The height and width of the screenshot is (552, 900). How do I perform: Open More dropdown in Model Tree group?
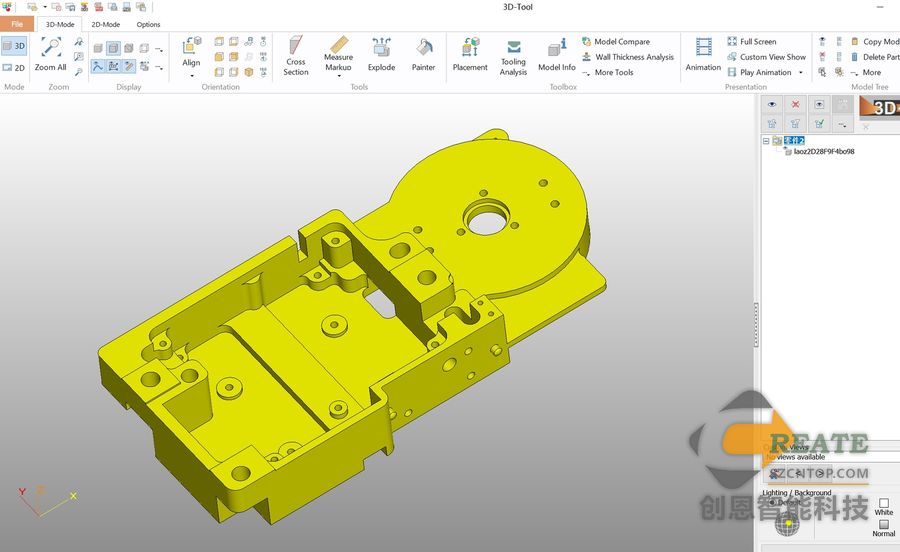pyautogui.click(x=866, y=72)
